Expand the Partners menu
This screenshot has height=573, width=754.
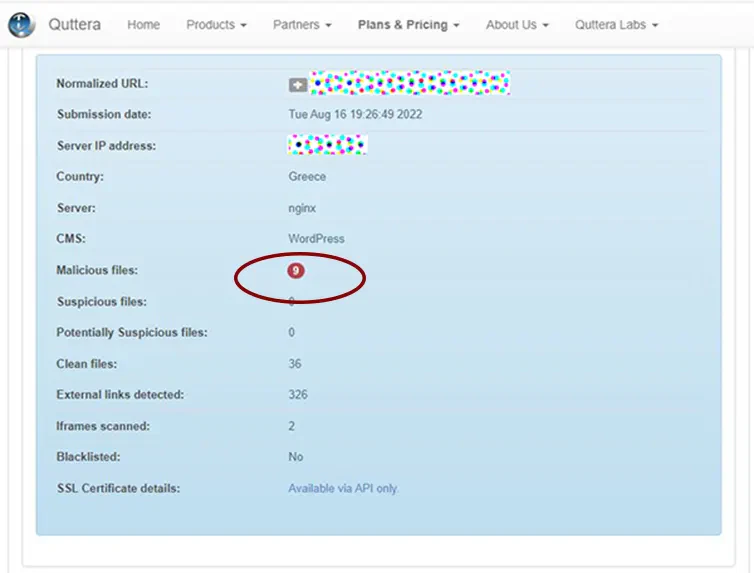301,25
